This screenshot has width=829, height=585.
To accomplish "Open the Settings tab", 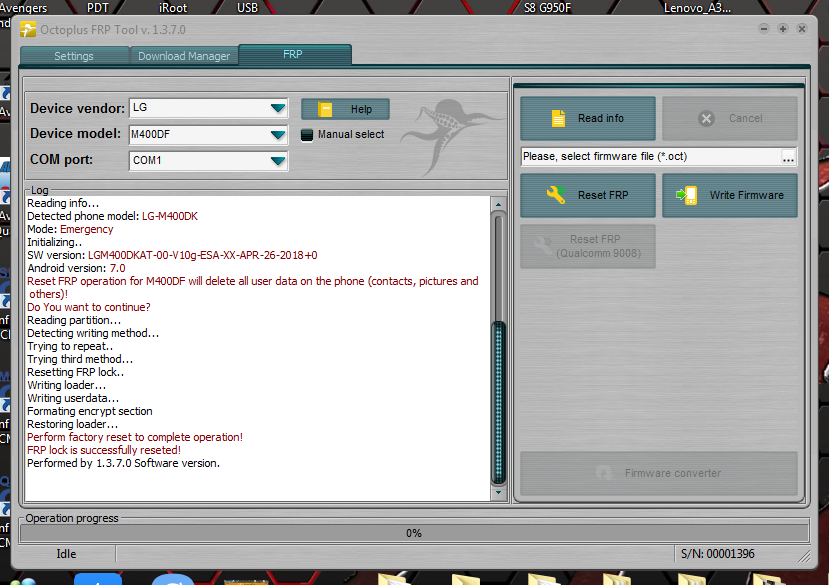I will click(74, 56).
